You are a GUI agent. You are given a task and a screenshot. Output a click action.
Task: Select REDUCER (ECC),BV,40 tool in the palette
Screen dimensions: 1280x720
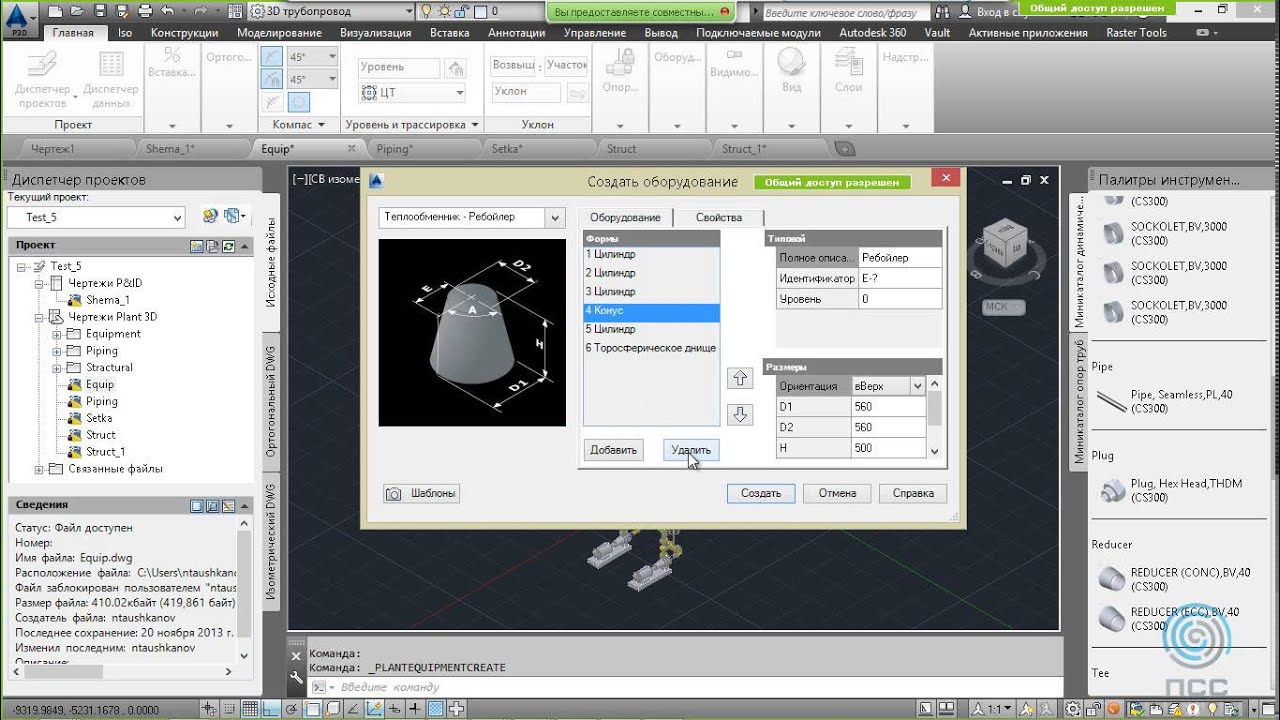(x=1169, y=618)
